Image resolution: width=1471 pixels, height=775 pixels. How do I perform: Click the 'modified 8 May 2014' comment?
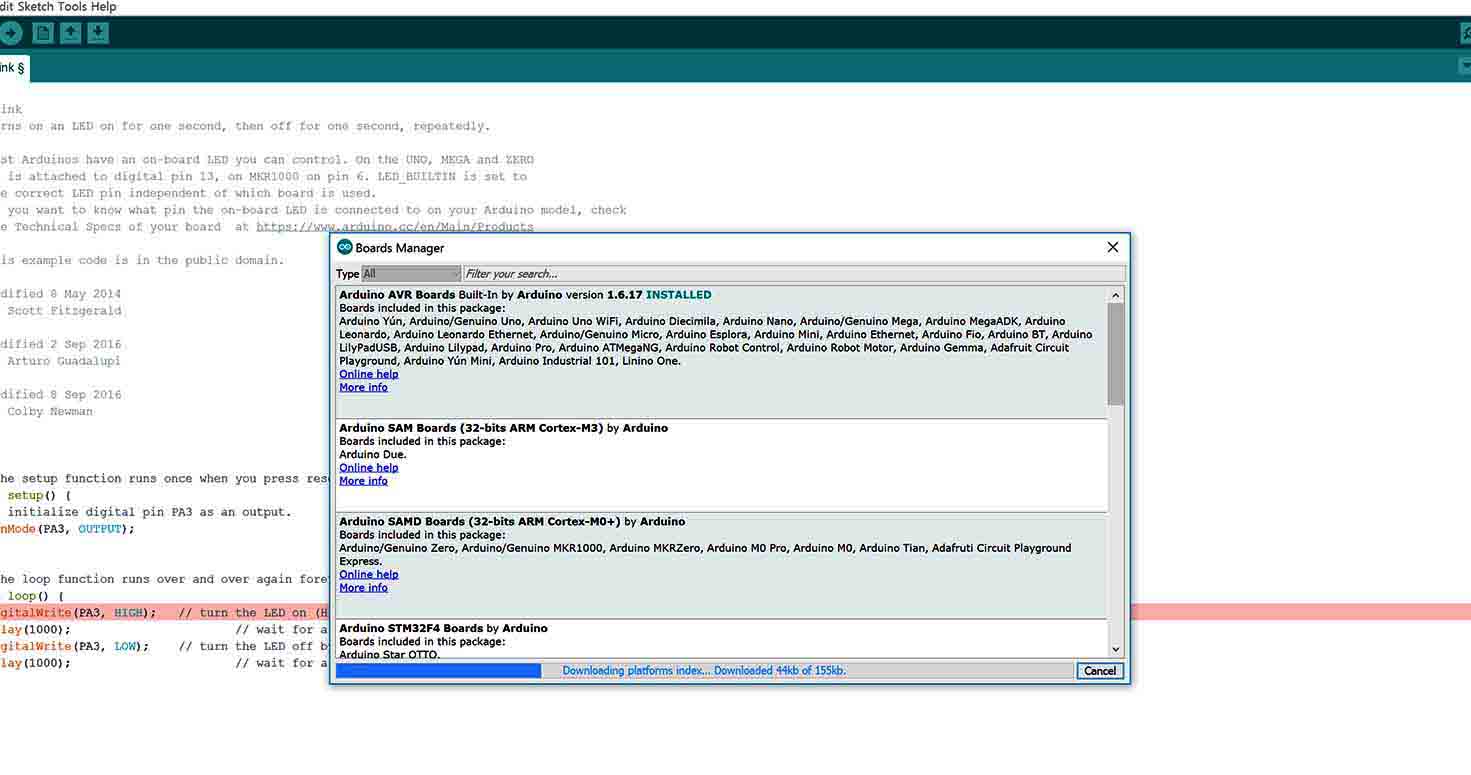click(60, 294)
